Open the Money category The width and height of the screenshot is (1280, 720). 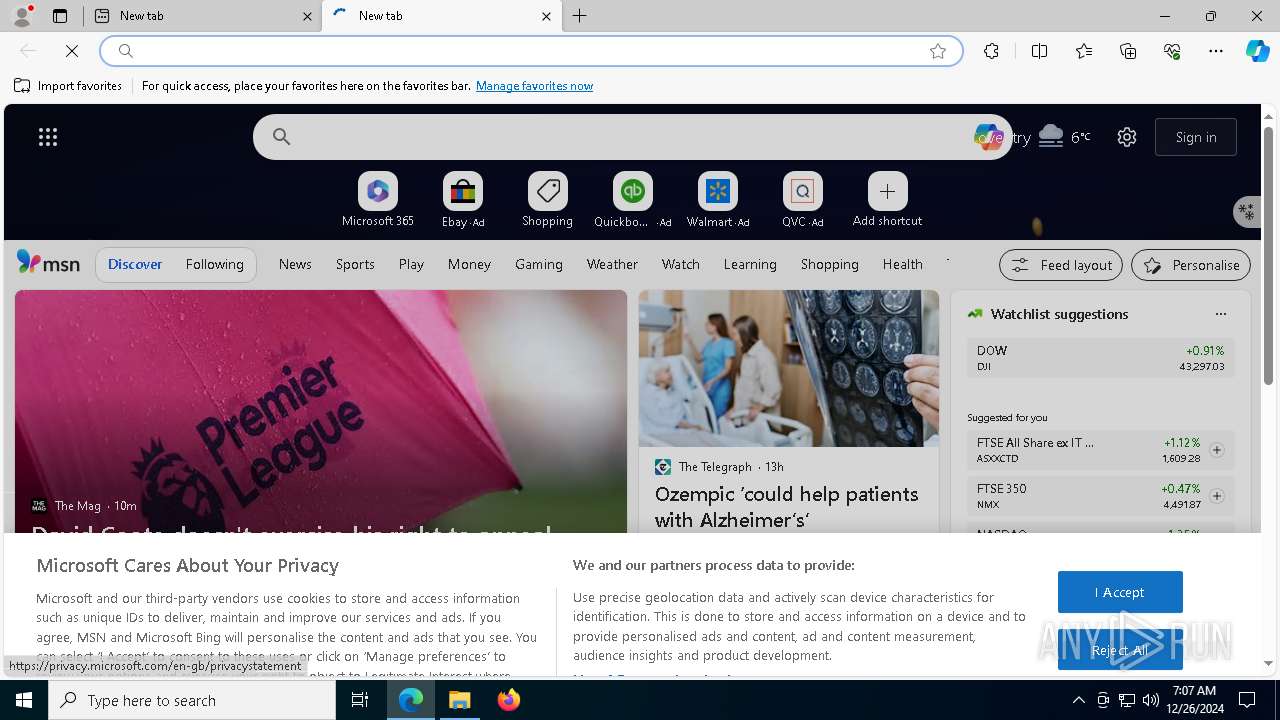469,264
